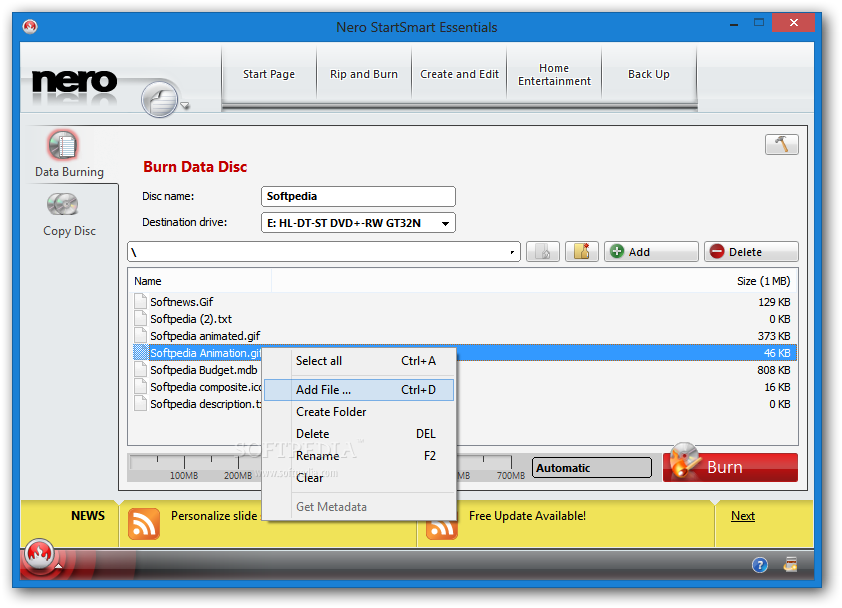Switch to the Home Entertainment tab
842x608 pixels.
pos(554,74)
